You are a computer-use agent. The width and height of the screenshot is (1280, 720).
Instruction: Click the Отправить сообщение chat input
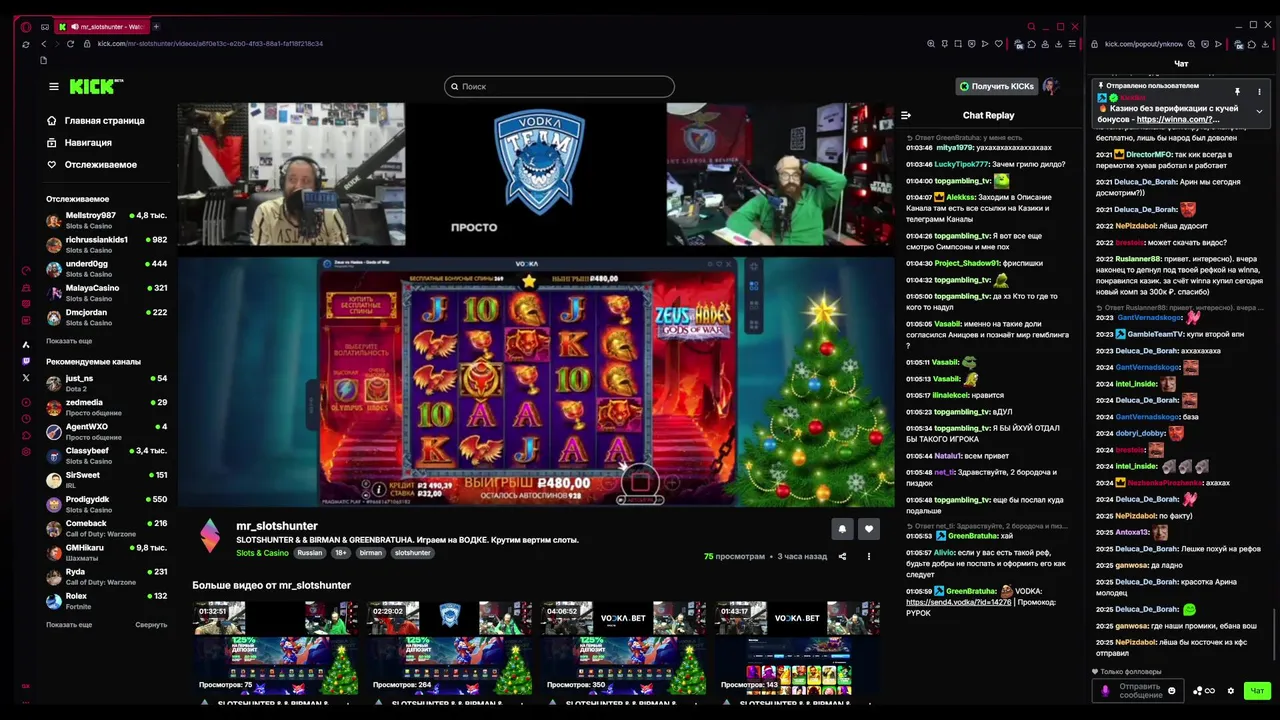(x=1140, y=691)
